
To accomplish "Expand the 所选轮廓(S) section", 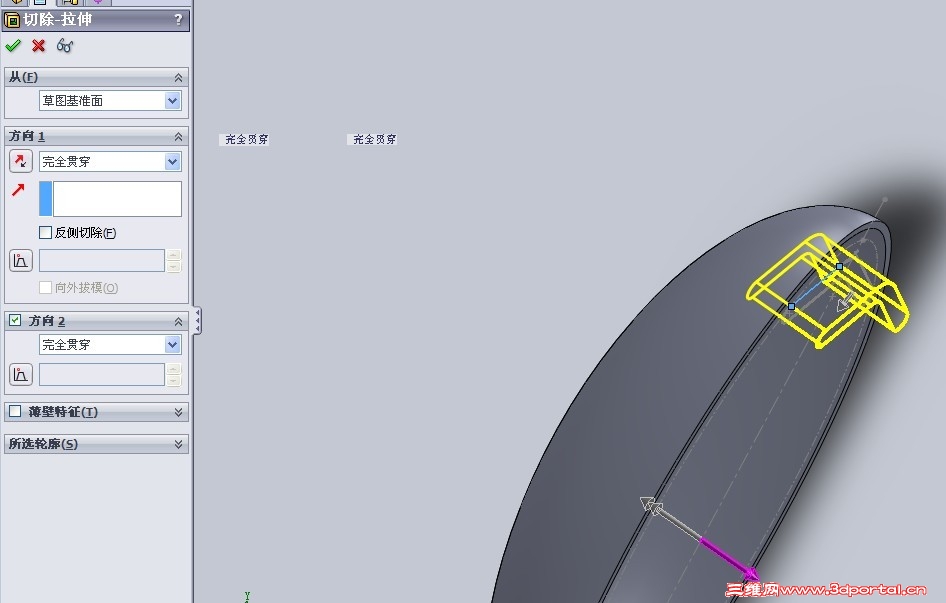I will tap(179, 444).
